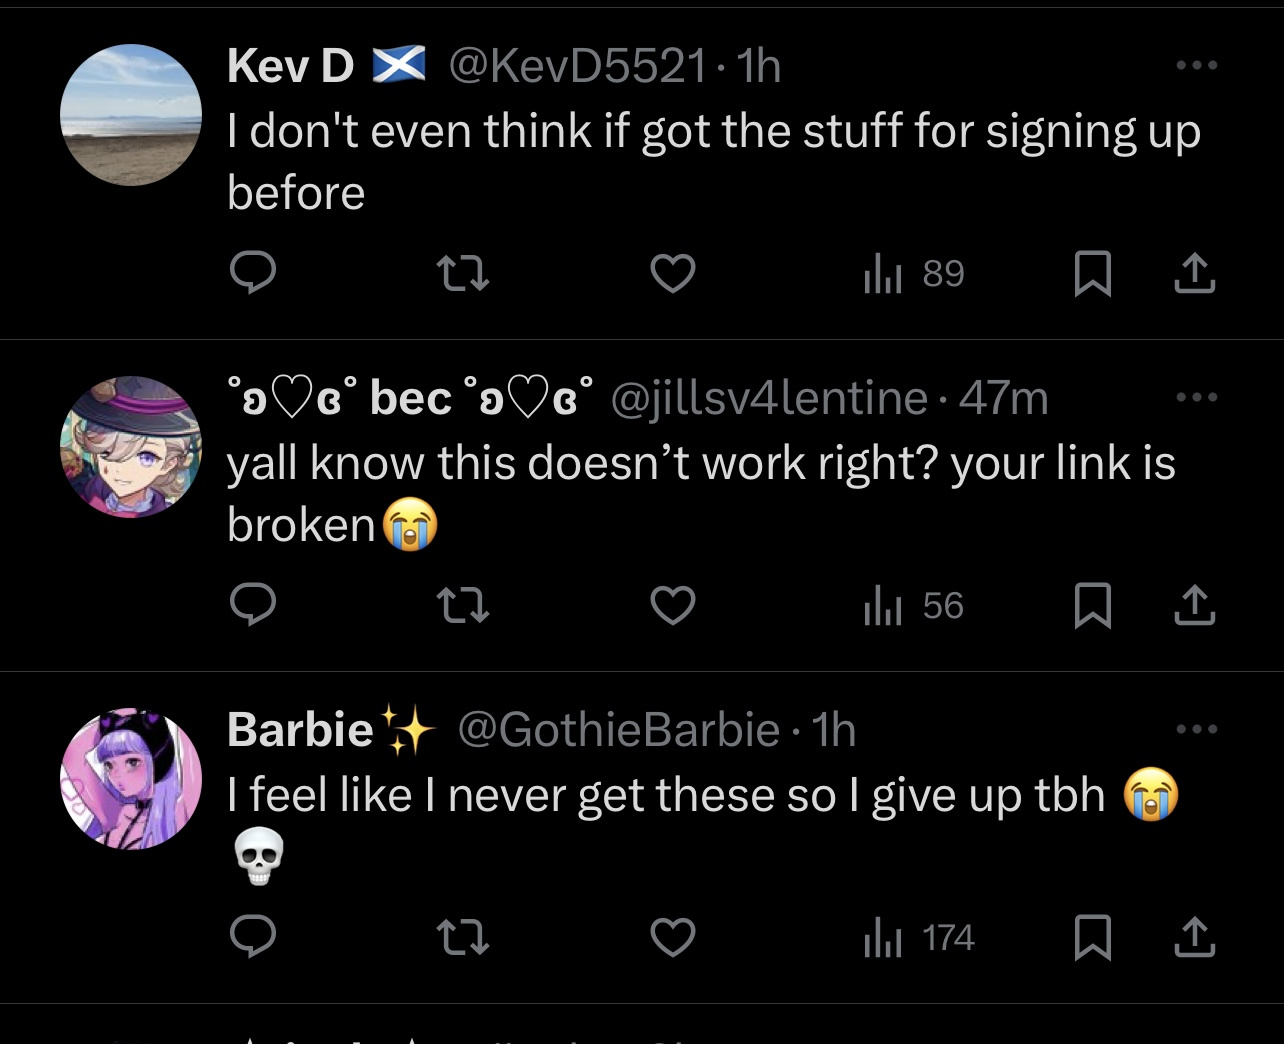Open more options on bec's tweet
This screenshot has height=1044, width=1284.
coord(1197,398)
